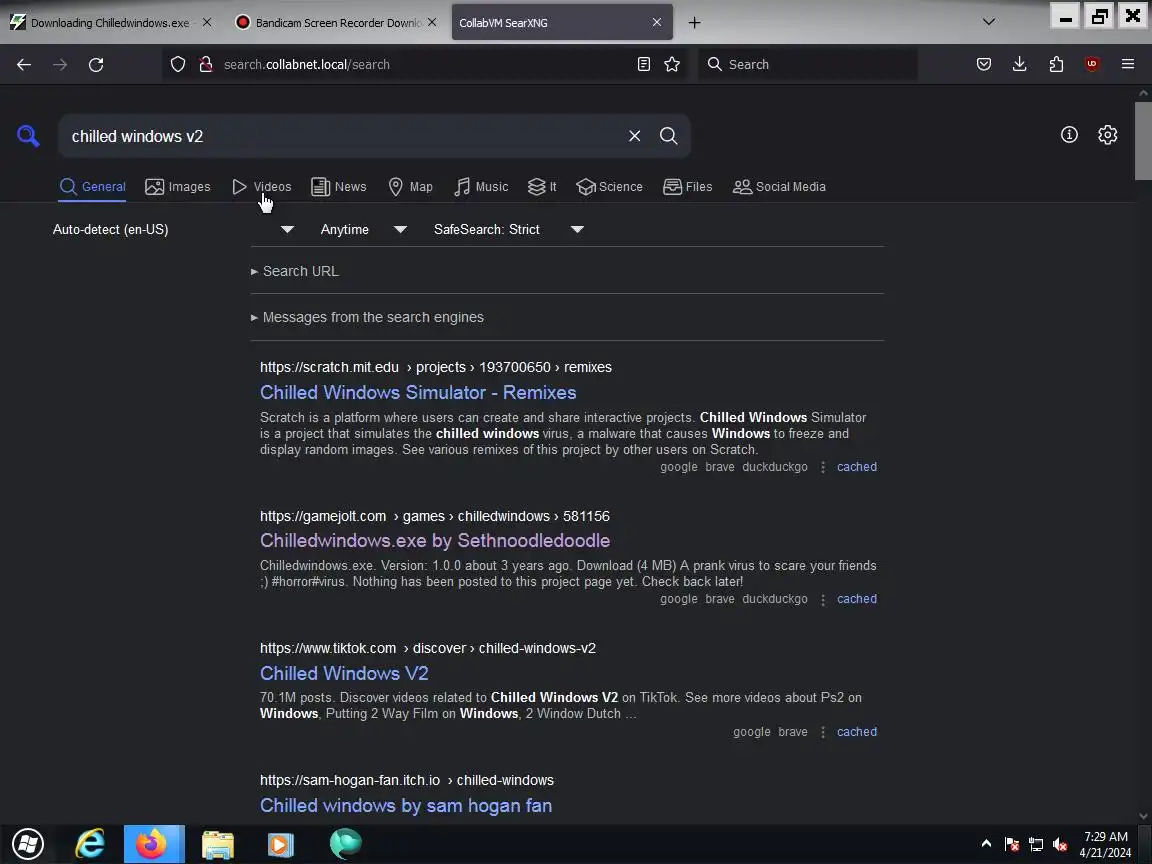Open the Anytime time range dropdown
Screen dimensions: 1152x864
pyautogui.click(x=364, y=229)
